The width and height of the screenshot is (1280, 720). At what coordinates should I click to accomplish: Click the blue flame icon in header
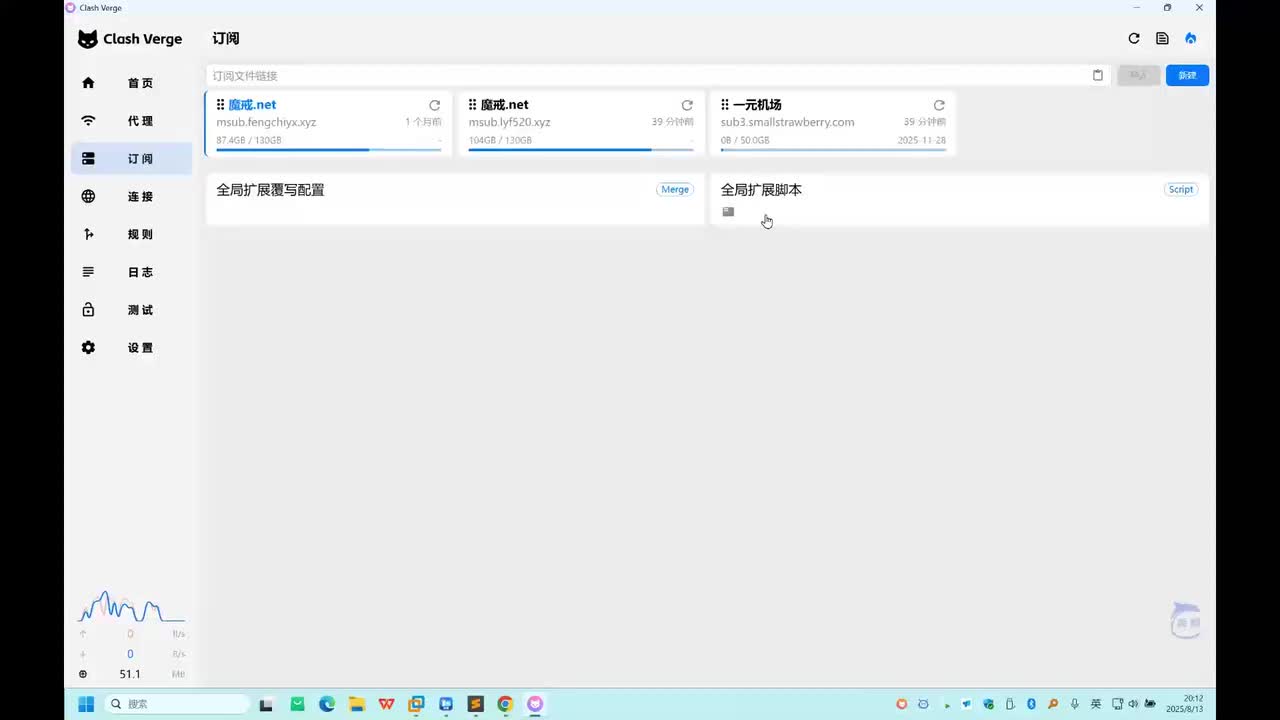[x=1190, y=38]
